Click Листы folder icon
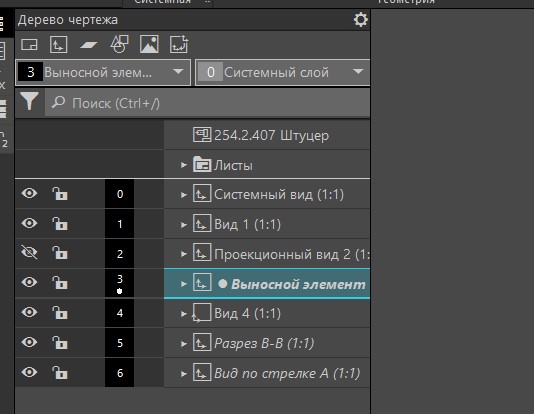The width and height of the screenshot is (534, 414). pyautogui.click(x=202, y=164)
